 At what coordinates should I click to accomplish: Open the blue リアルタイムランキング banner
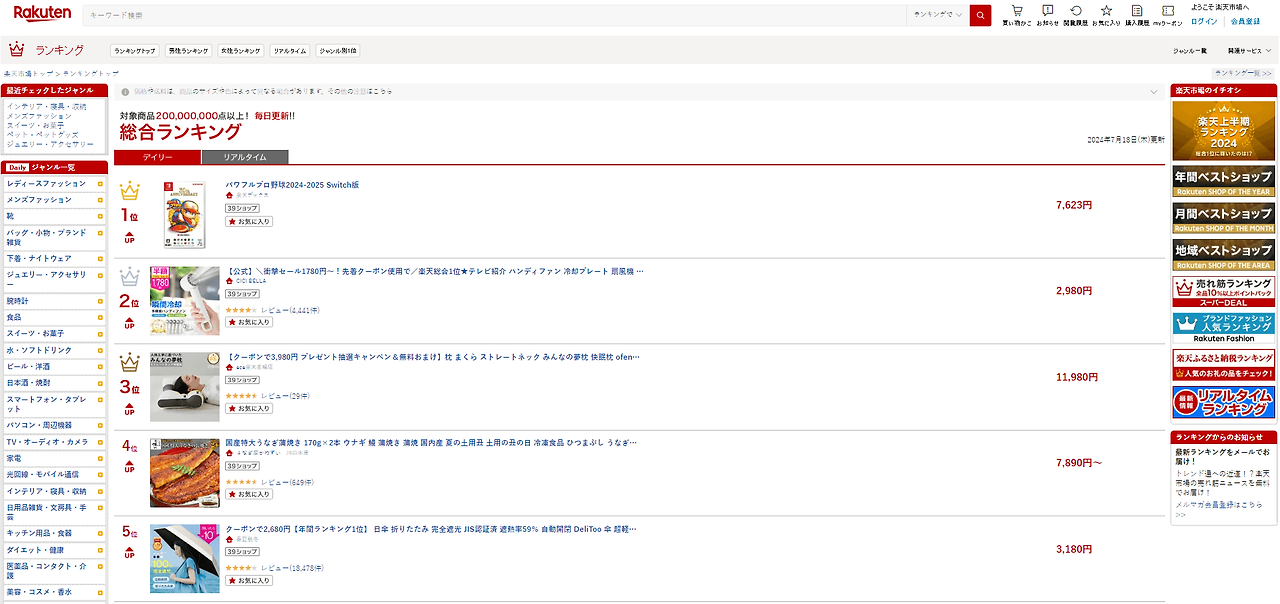(1224, 402)
